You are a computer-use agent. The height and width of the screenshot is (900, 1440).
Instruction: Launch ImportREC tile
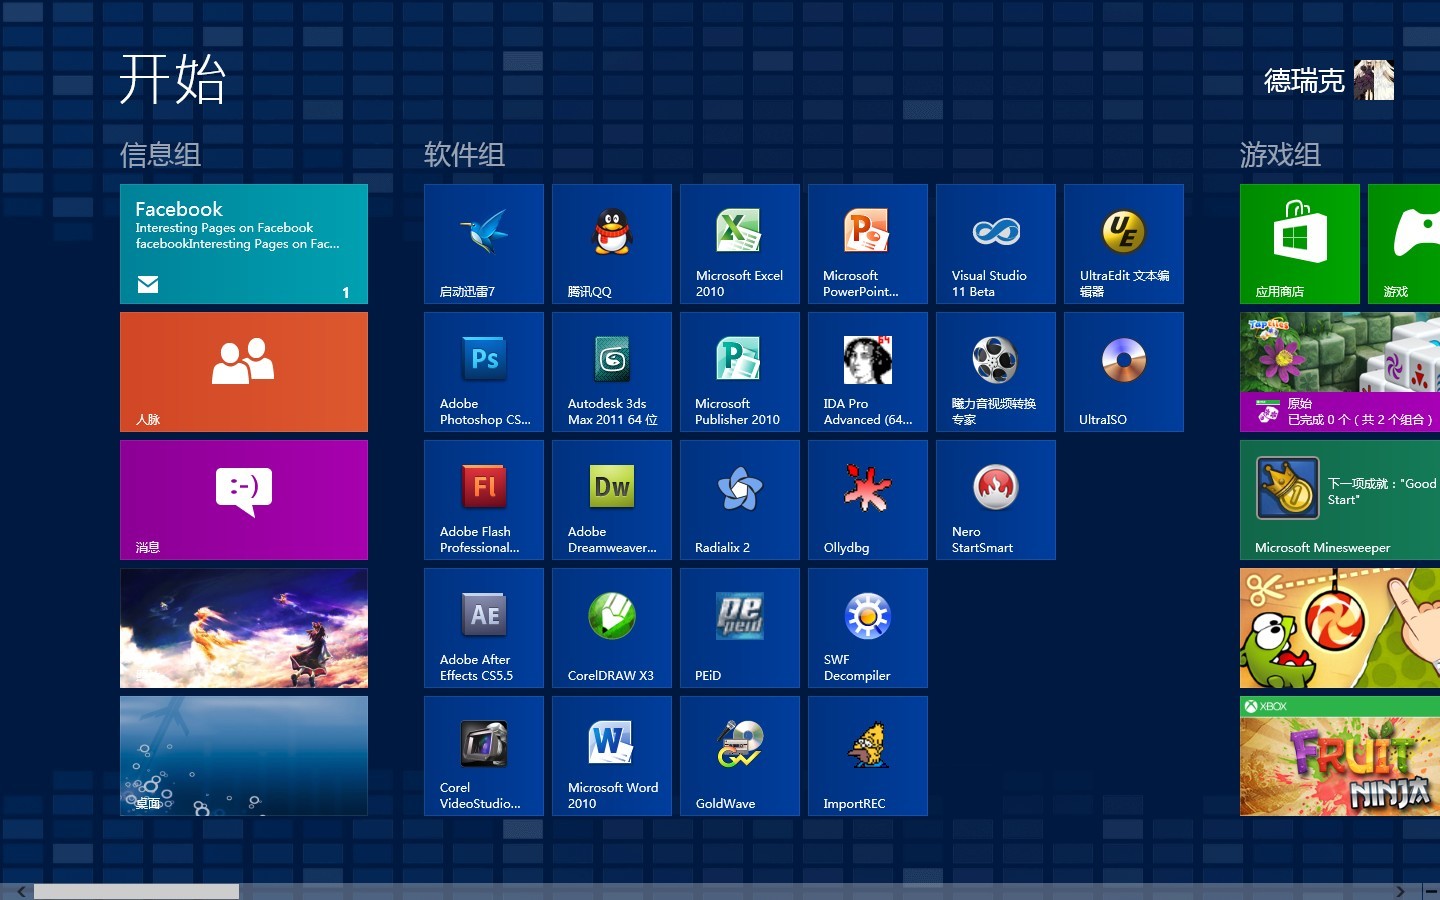868,756
